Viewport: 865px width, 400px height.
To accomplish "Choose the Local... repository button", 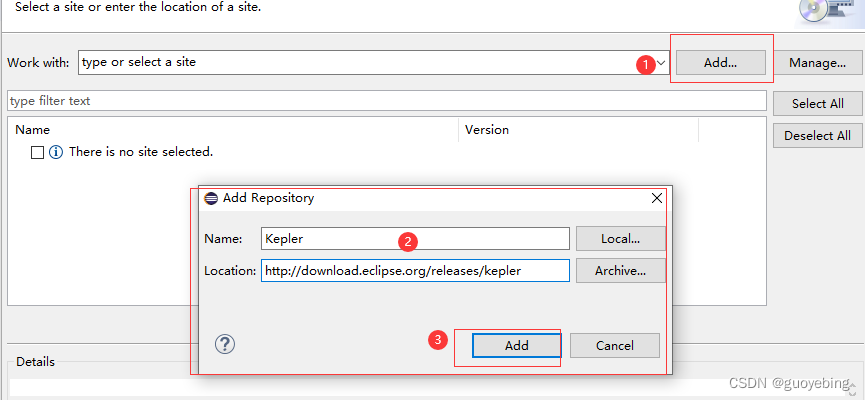I will pyautogui.click(x=621, y=239).
